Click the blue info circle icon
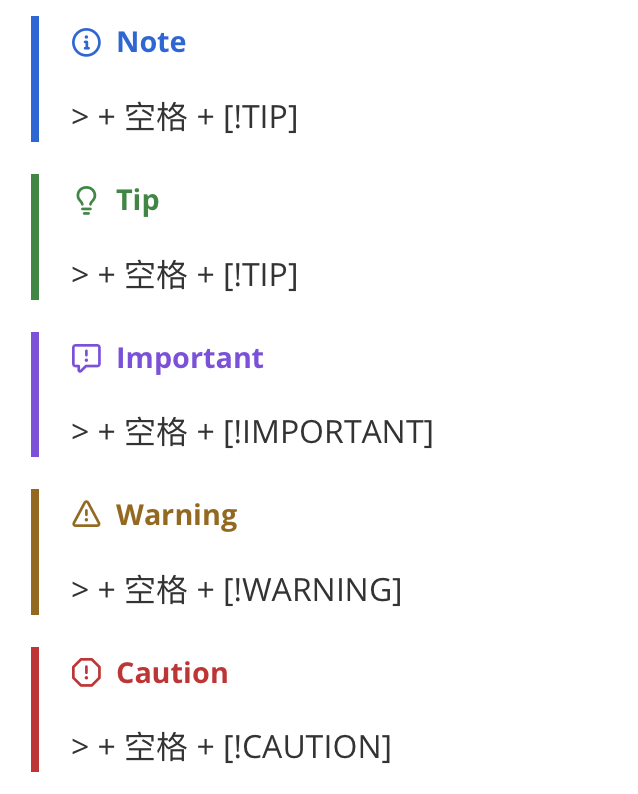 point(86,43)
